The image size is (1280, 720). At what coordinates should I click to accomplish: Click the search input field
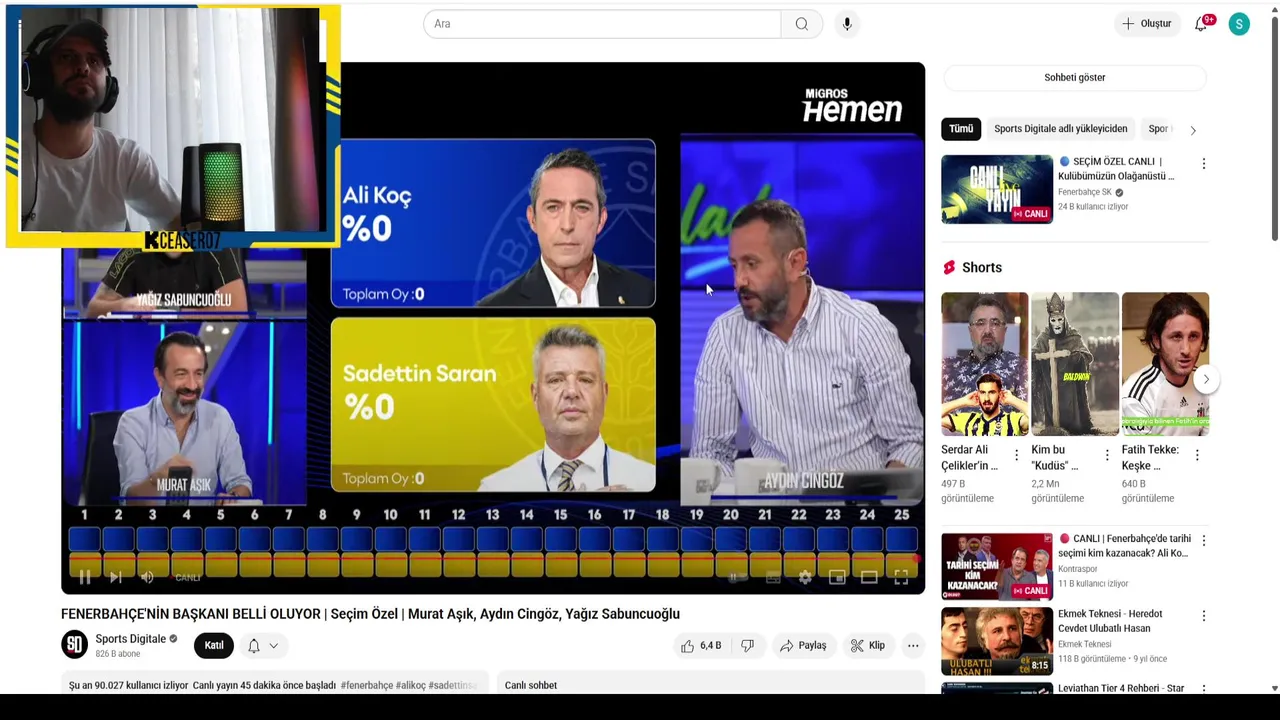pyautogui.click(x=602, y=24)
